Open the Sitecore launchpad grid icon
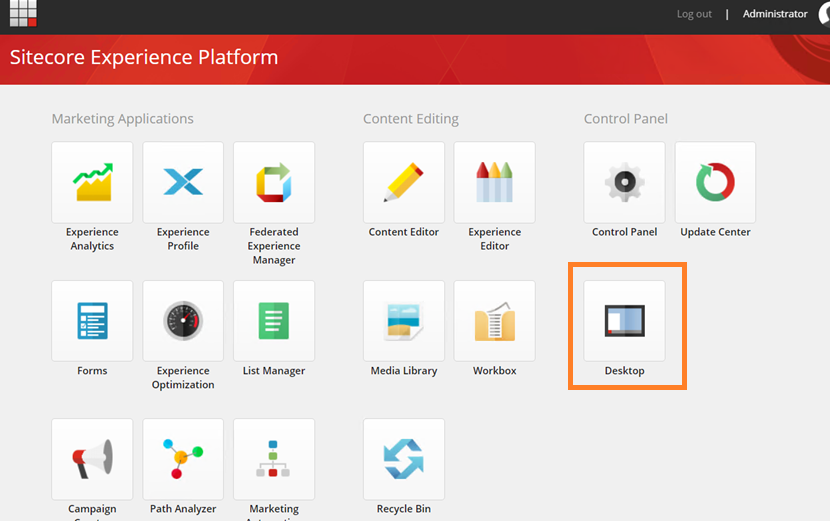 tap(23, 13)
